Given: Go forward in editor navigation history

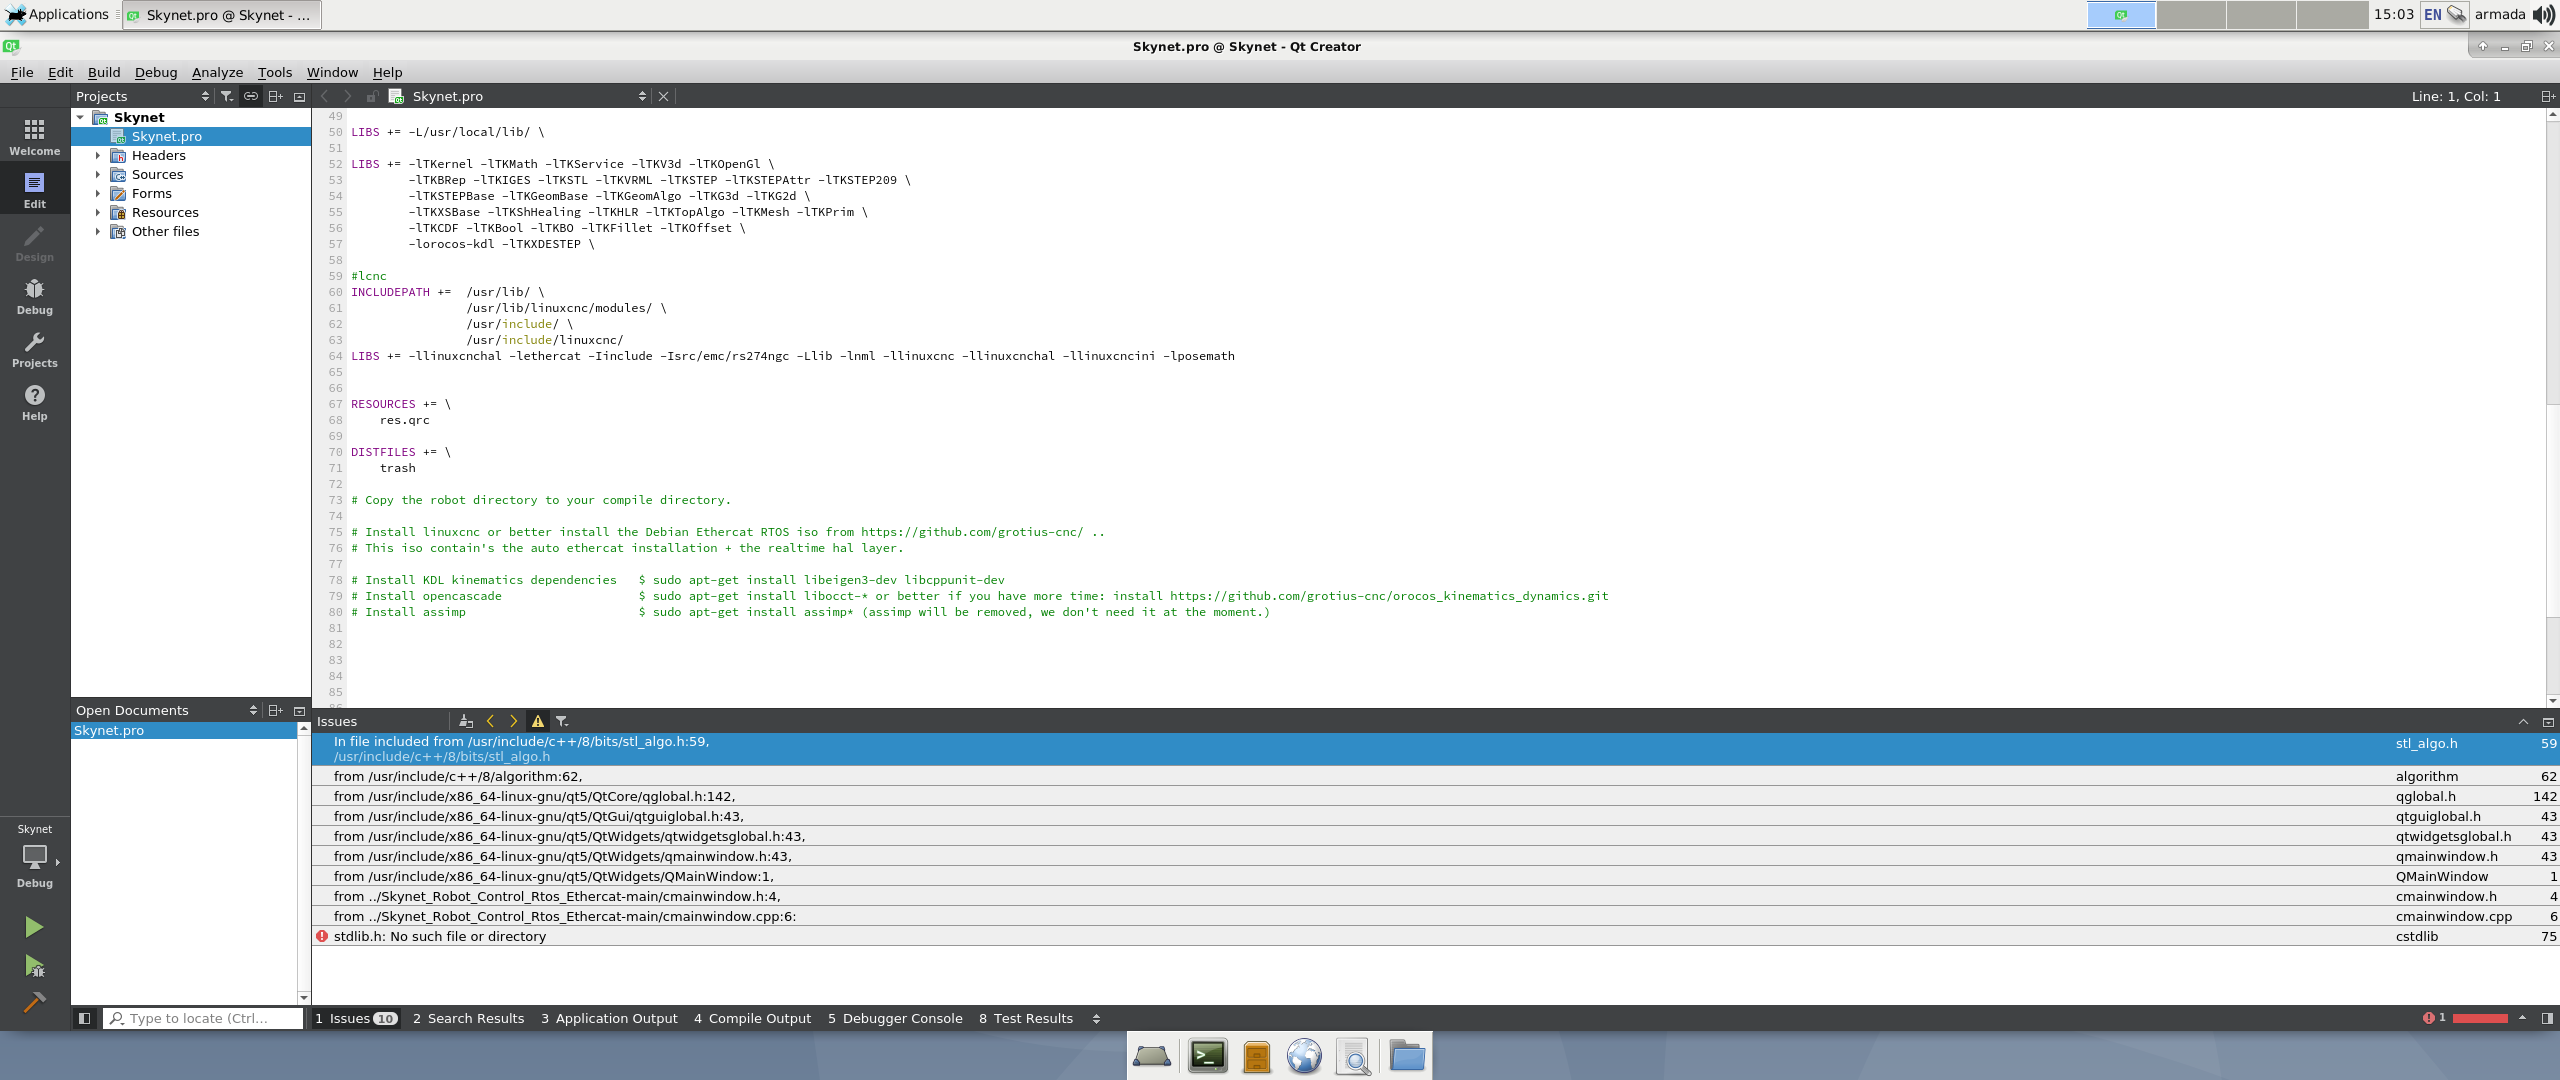Looking at the screenshot, I should [x=347, y=96].
